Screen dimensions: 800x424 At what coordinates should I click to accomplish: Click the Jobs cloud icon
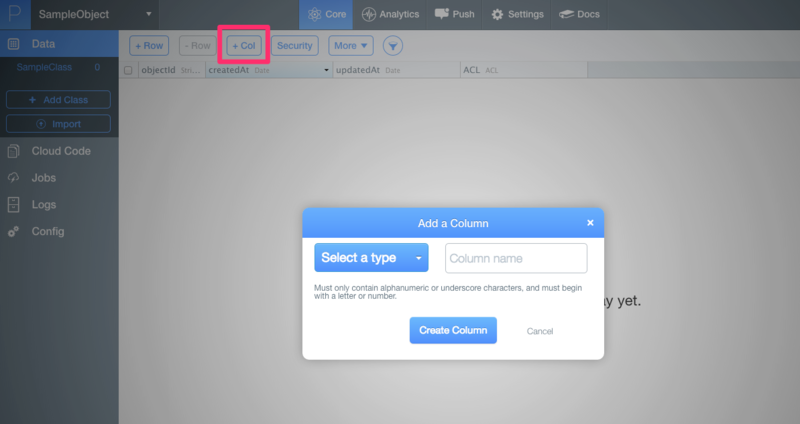click(14, 178)
